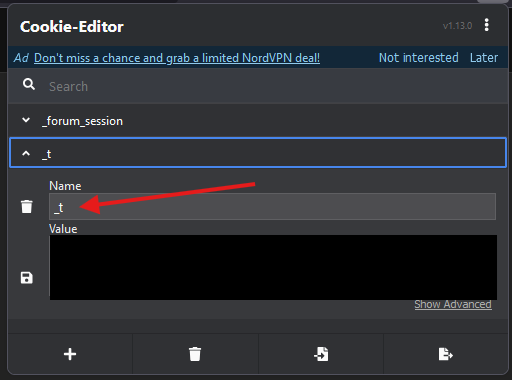512x380 pixels.
Task: Open the three-dot options menu
Action: pyautogui.click(x=486, y=25)
